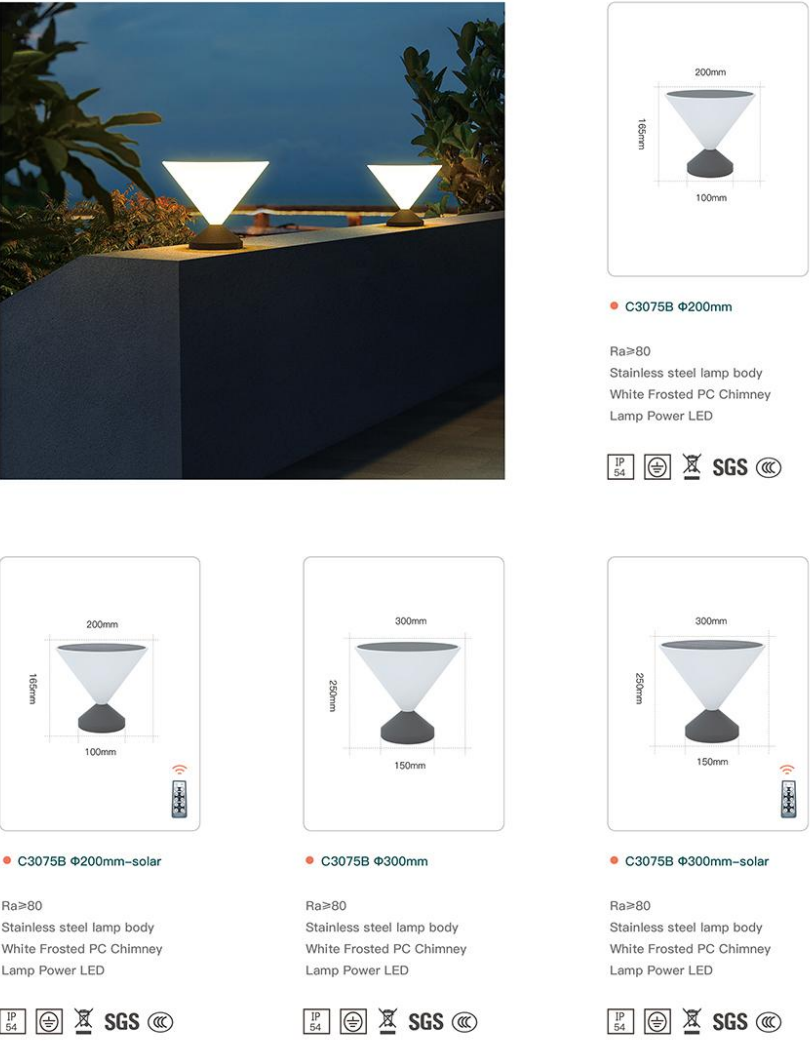Screen dimensions: 810x1052
Task: Open the C3075B Φ300mm product title
Action: click(x=374, y=861)
